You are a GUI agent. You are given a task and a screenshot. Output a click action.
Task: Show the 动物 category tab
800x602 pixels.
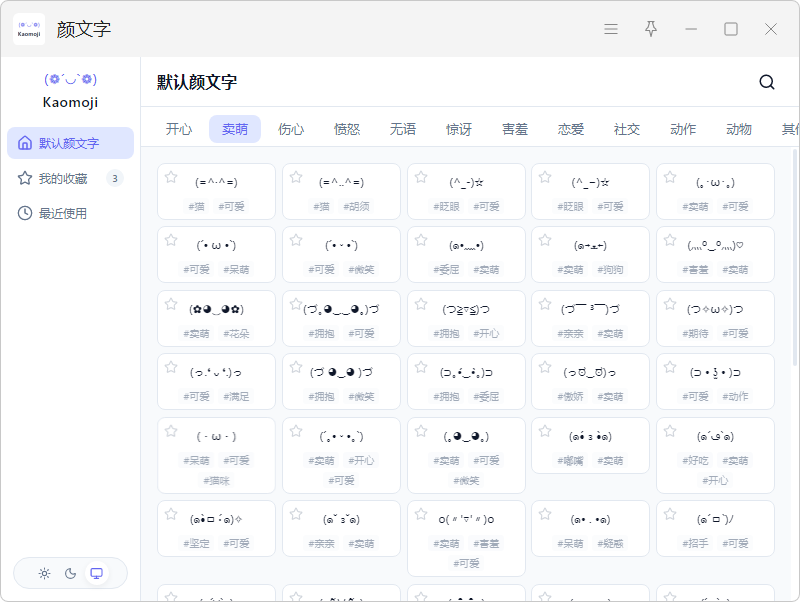click(738, 129)
